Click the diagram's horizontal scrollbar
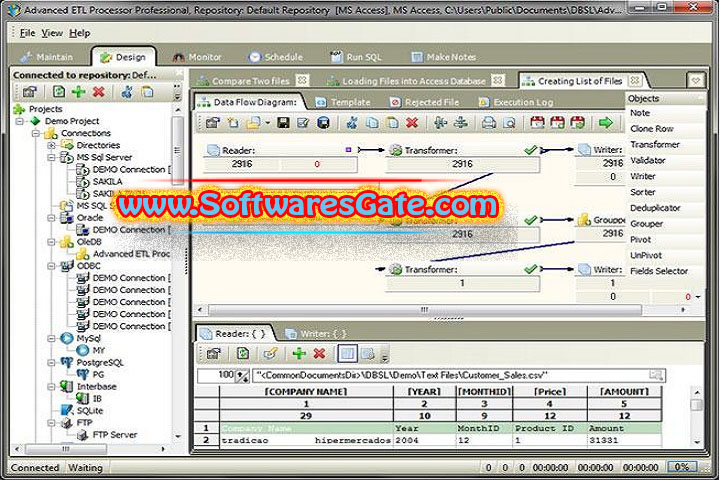Screen dimensions: 720x480 coord(425,310)
